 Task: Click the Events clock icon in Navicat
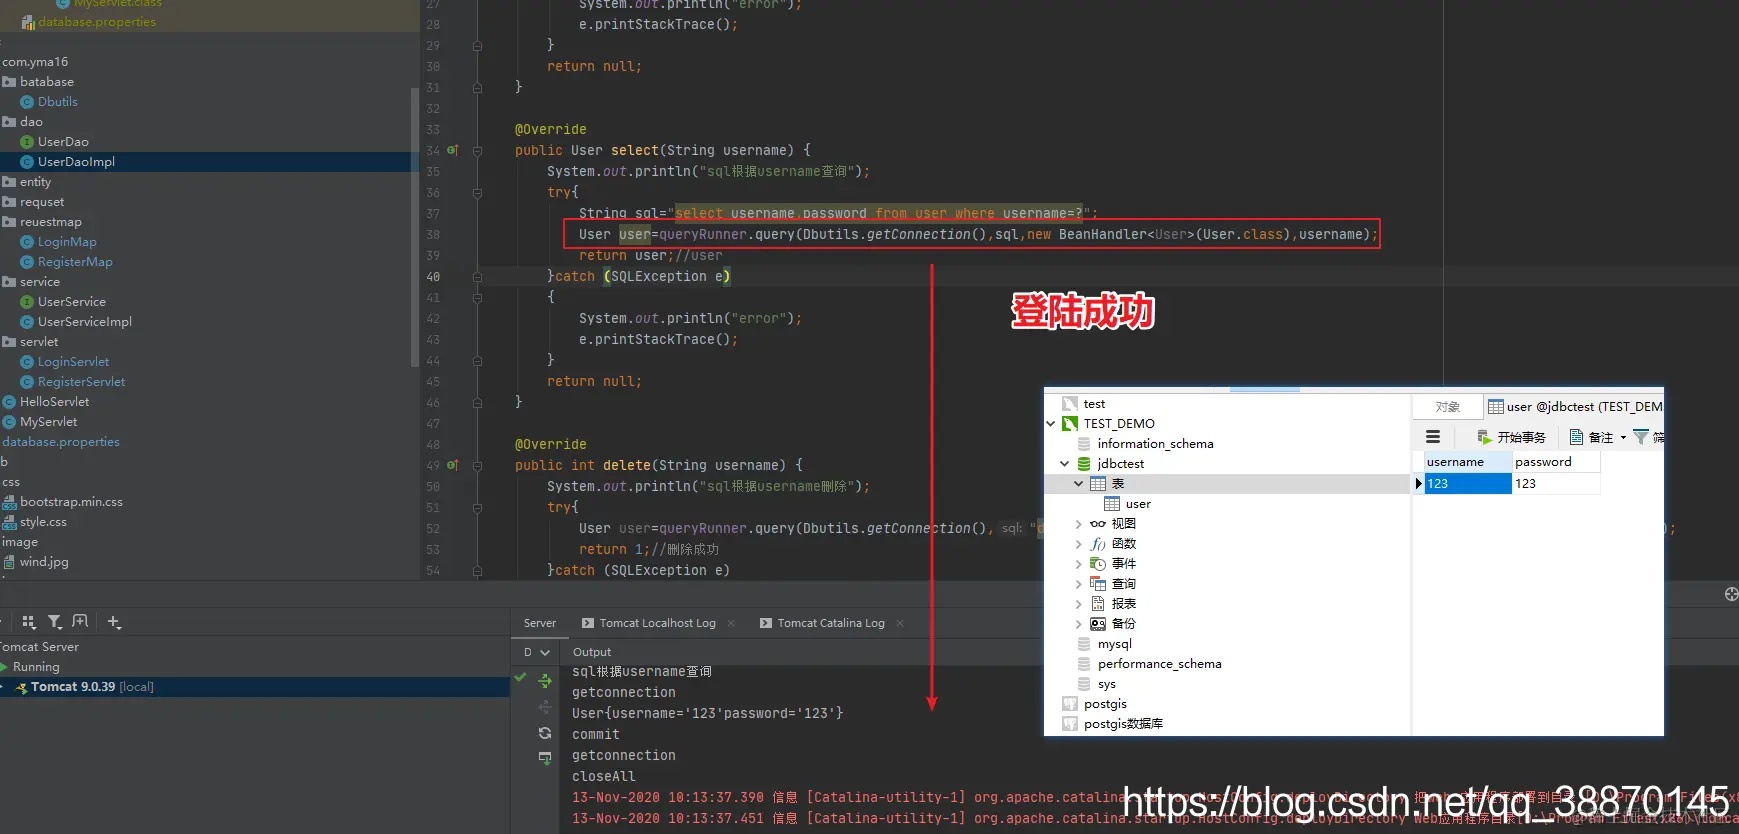click(1098, 564)
